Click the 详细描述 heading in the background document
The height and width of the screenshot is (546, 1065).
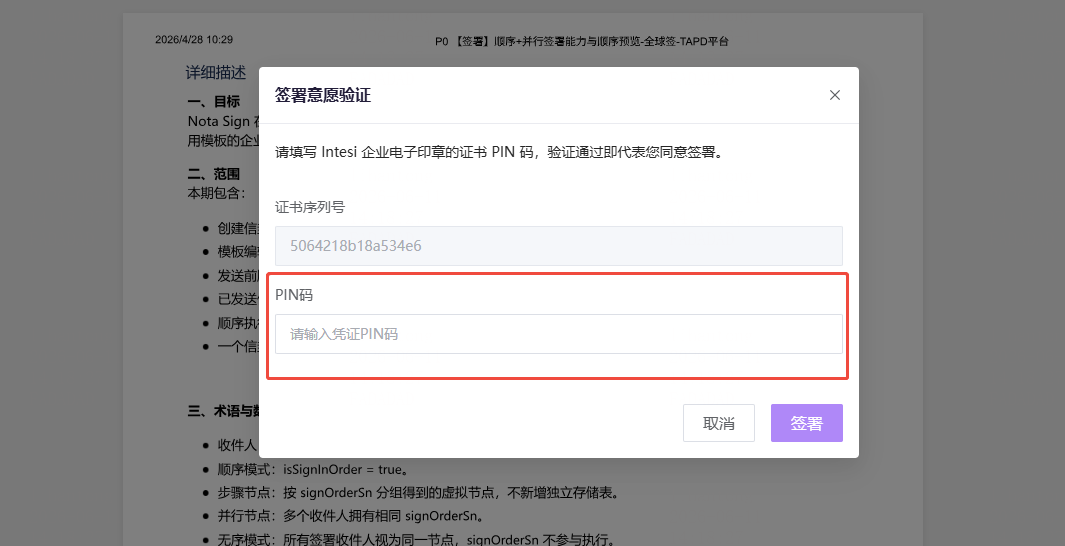[216, 73]
